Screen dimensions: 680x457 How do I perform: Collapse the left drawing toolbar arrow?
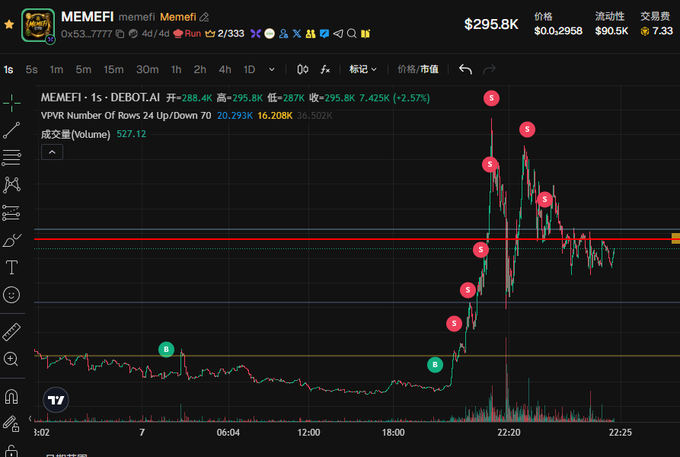click(x=30, y=418)
